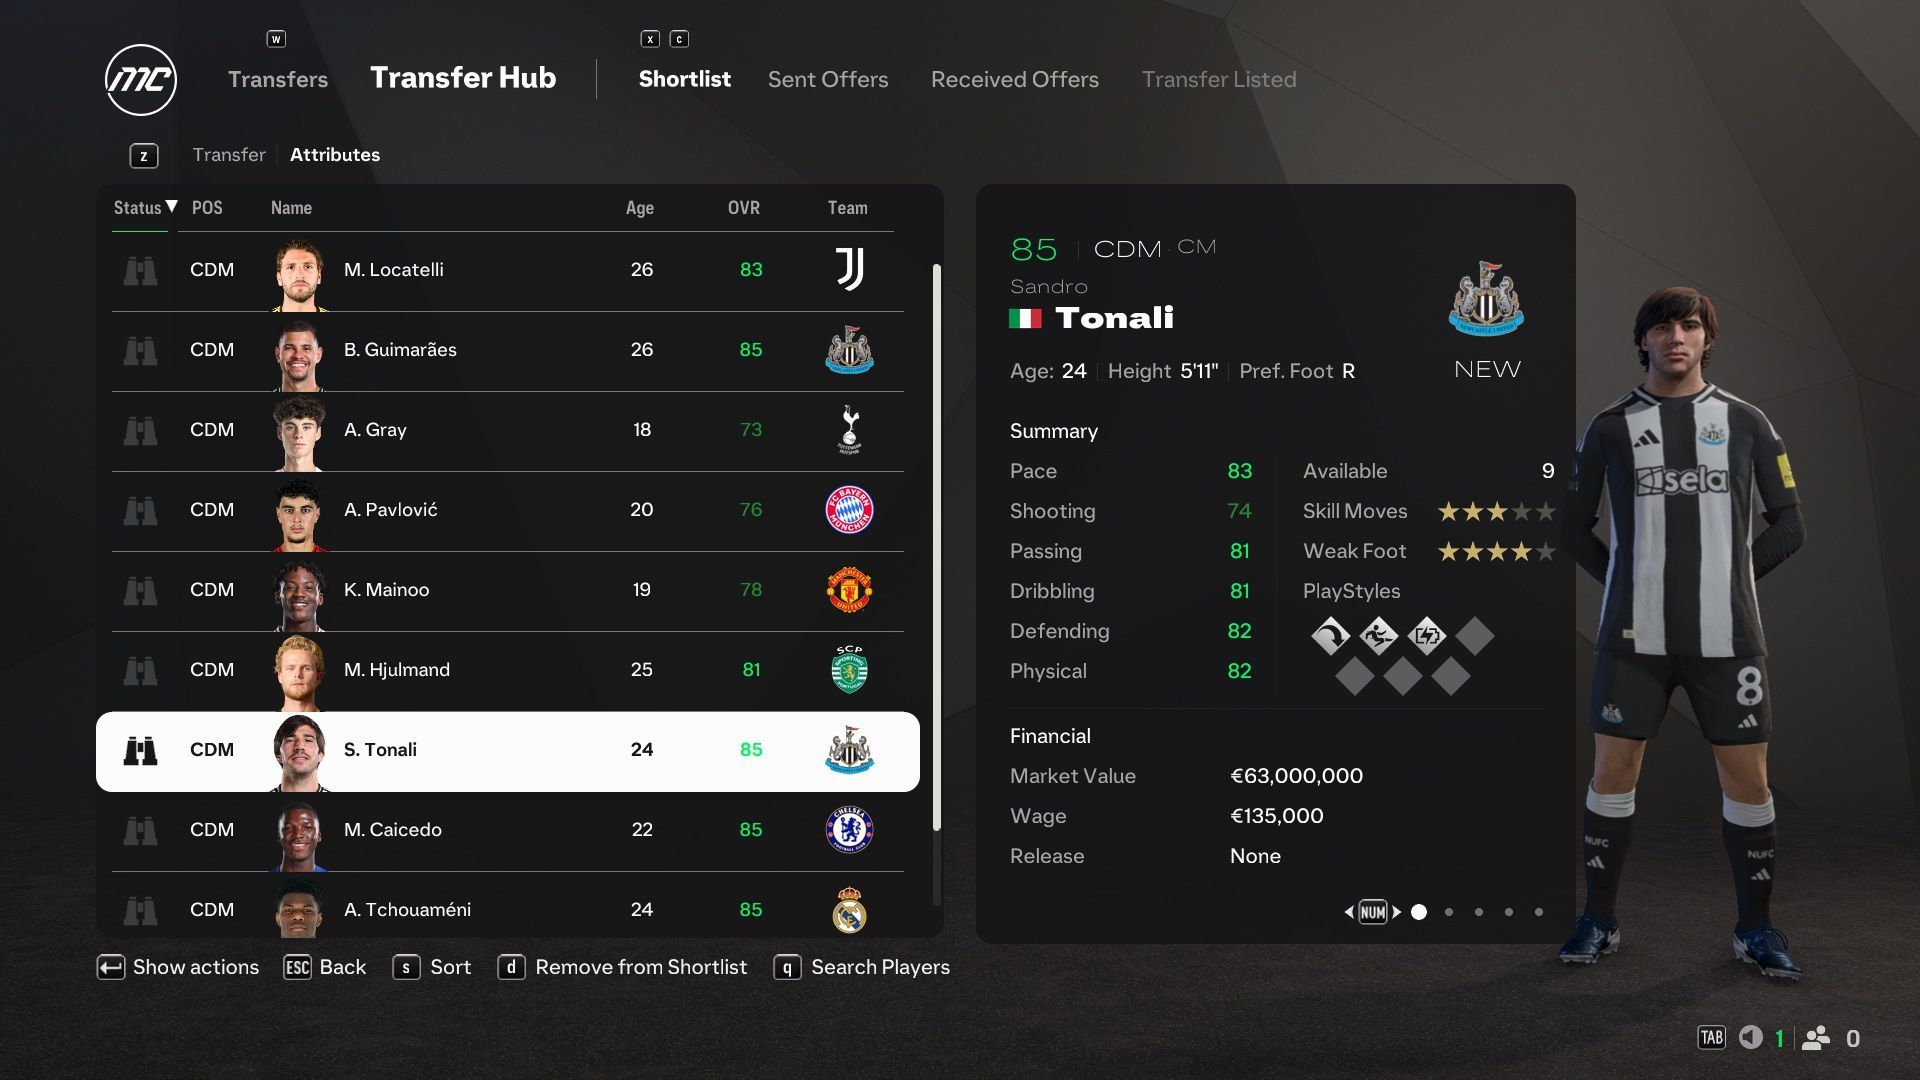Click the Transfer Hub navigation icon

pos(463,76)
